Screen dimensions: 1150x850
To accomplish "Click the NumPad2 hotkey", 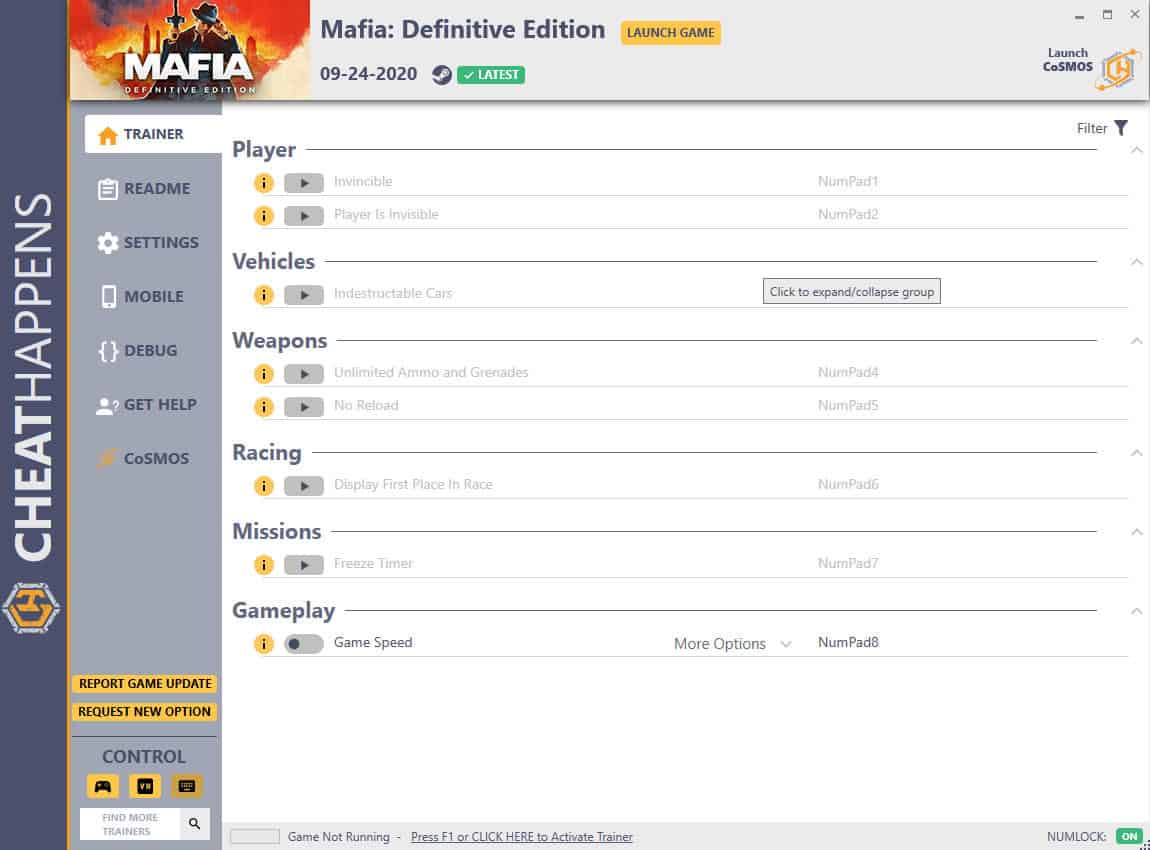I will click(x=848, y=214).
